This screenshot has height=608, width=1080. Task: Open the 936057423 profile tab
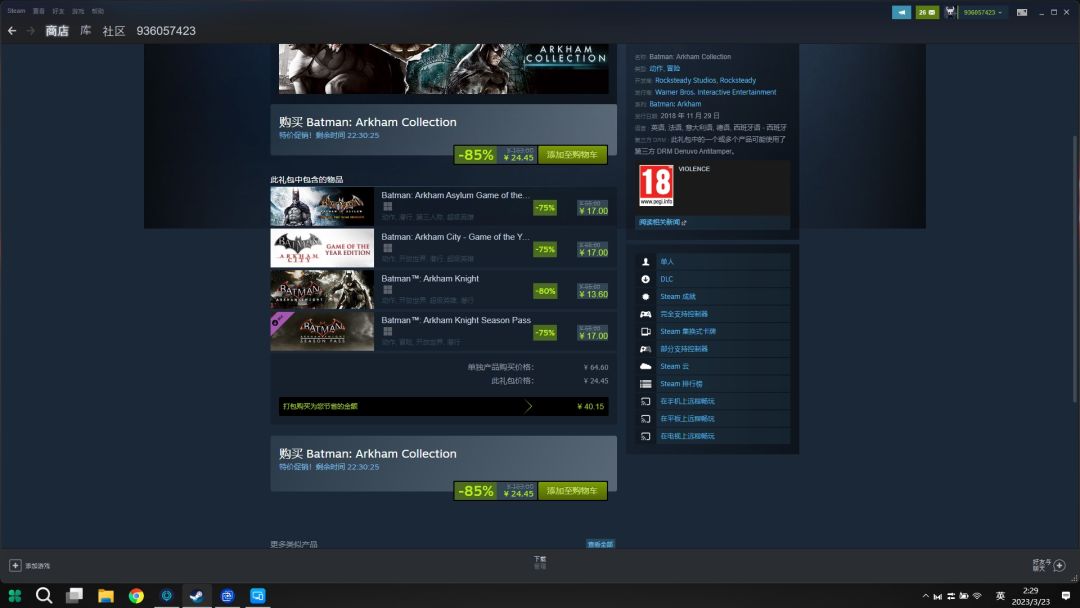tap(166, 31)
